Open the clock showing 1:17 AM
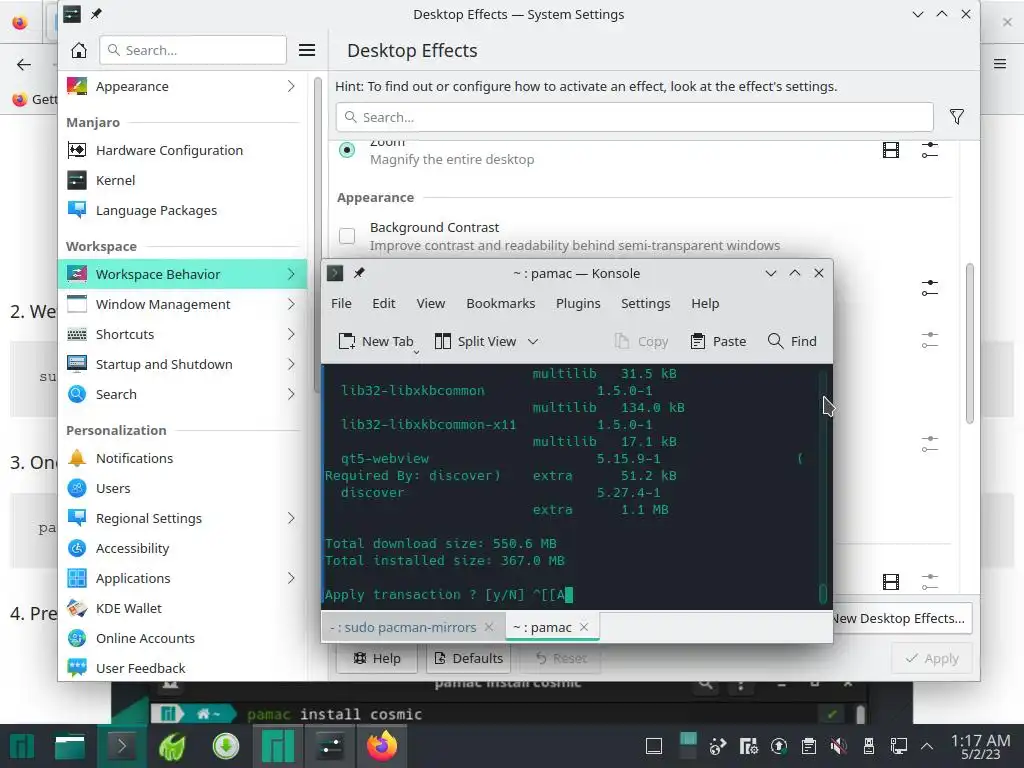This screenshot has height=768, width=1024. pyautogui.click(x=980, y=746)
